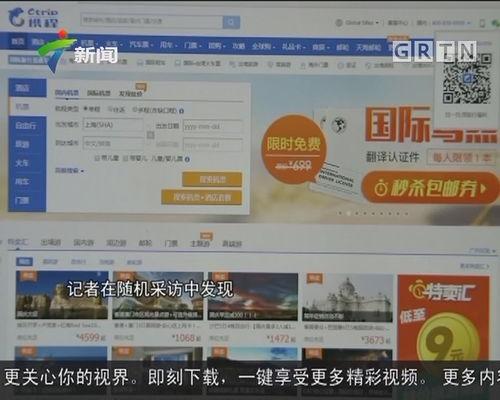Image resolution: width=500 pixels, height=400 pixels.
Task: Switch to the 国际机票 tab
Action: click(x=99, y=93)
